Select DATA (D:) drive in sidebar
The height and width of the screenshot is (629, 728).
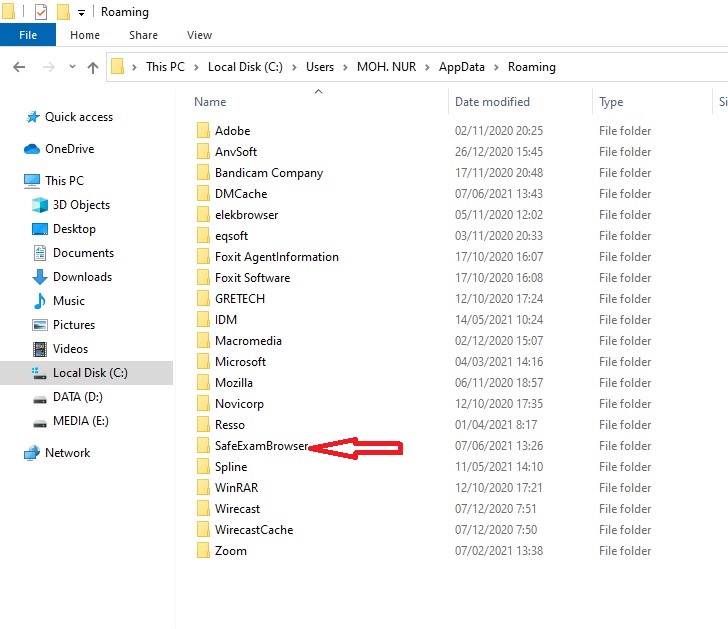tap(78, 397)
